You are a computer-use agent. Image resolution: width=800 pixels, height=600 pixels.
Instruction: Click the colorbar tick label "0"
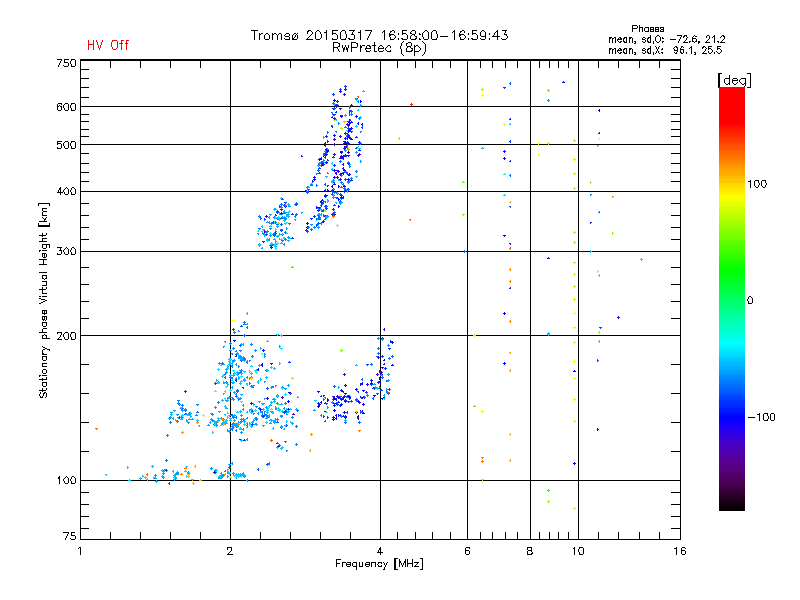[749, 301]
